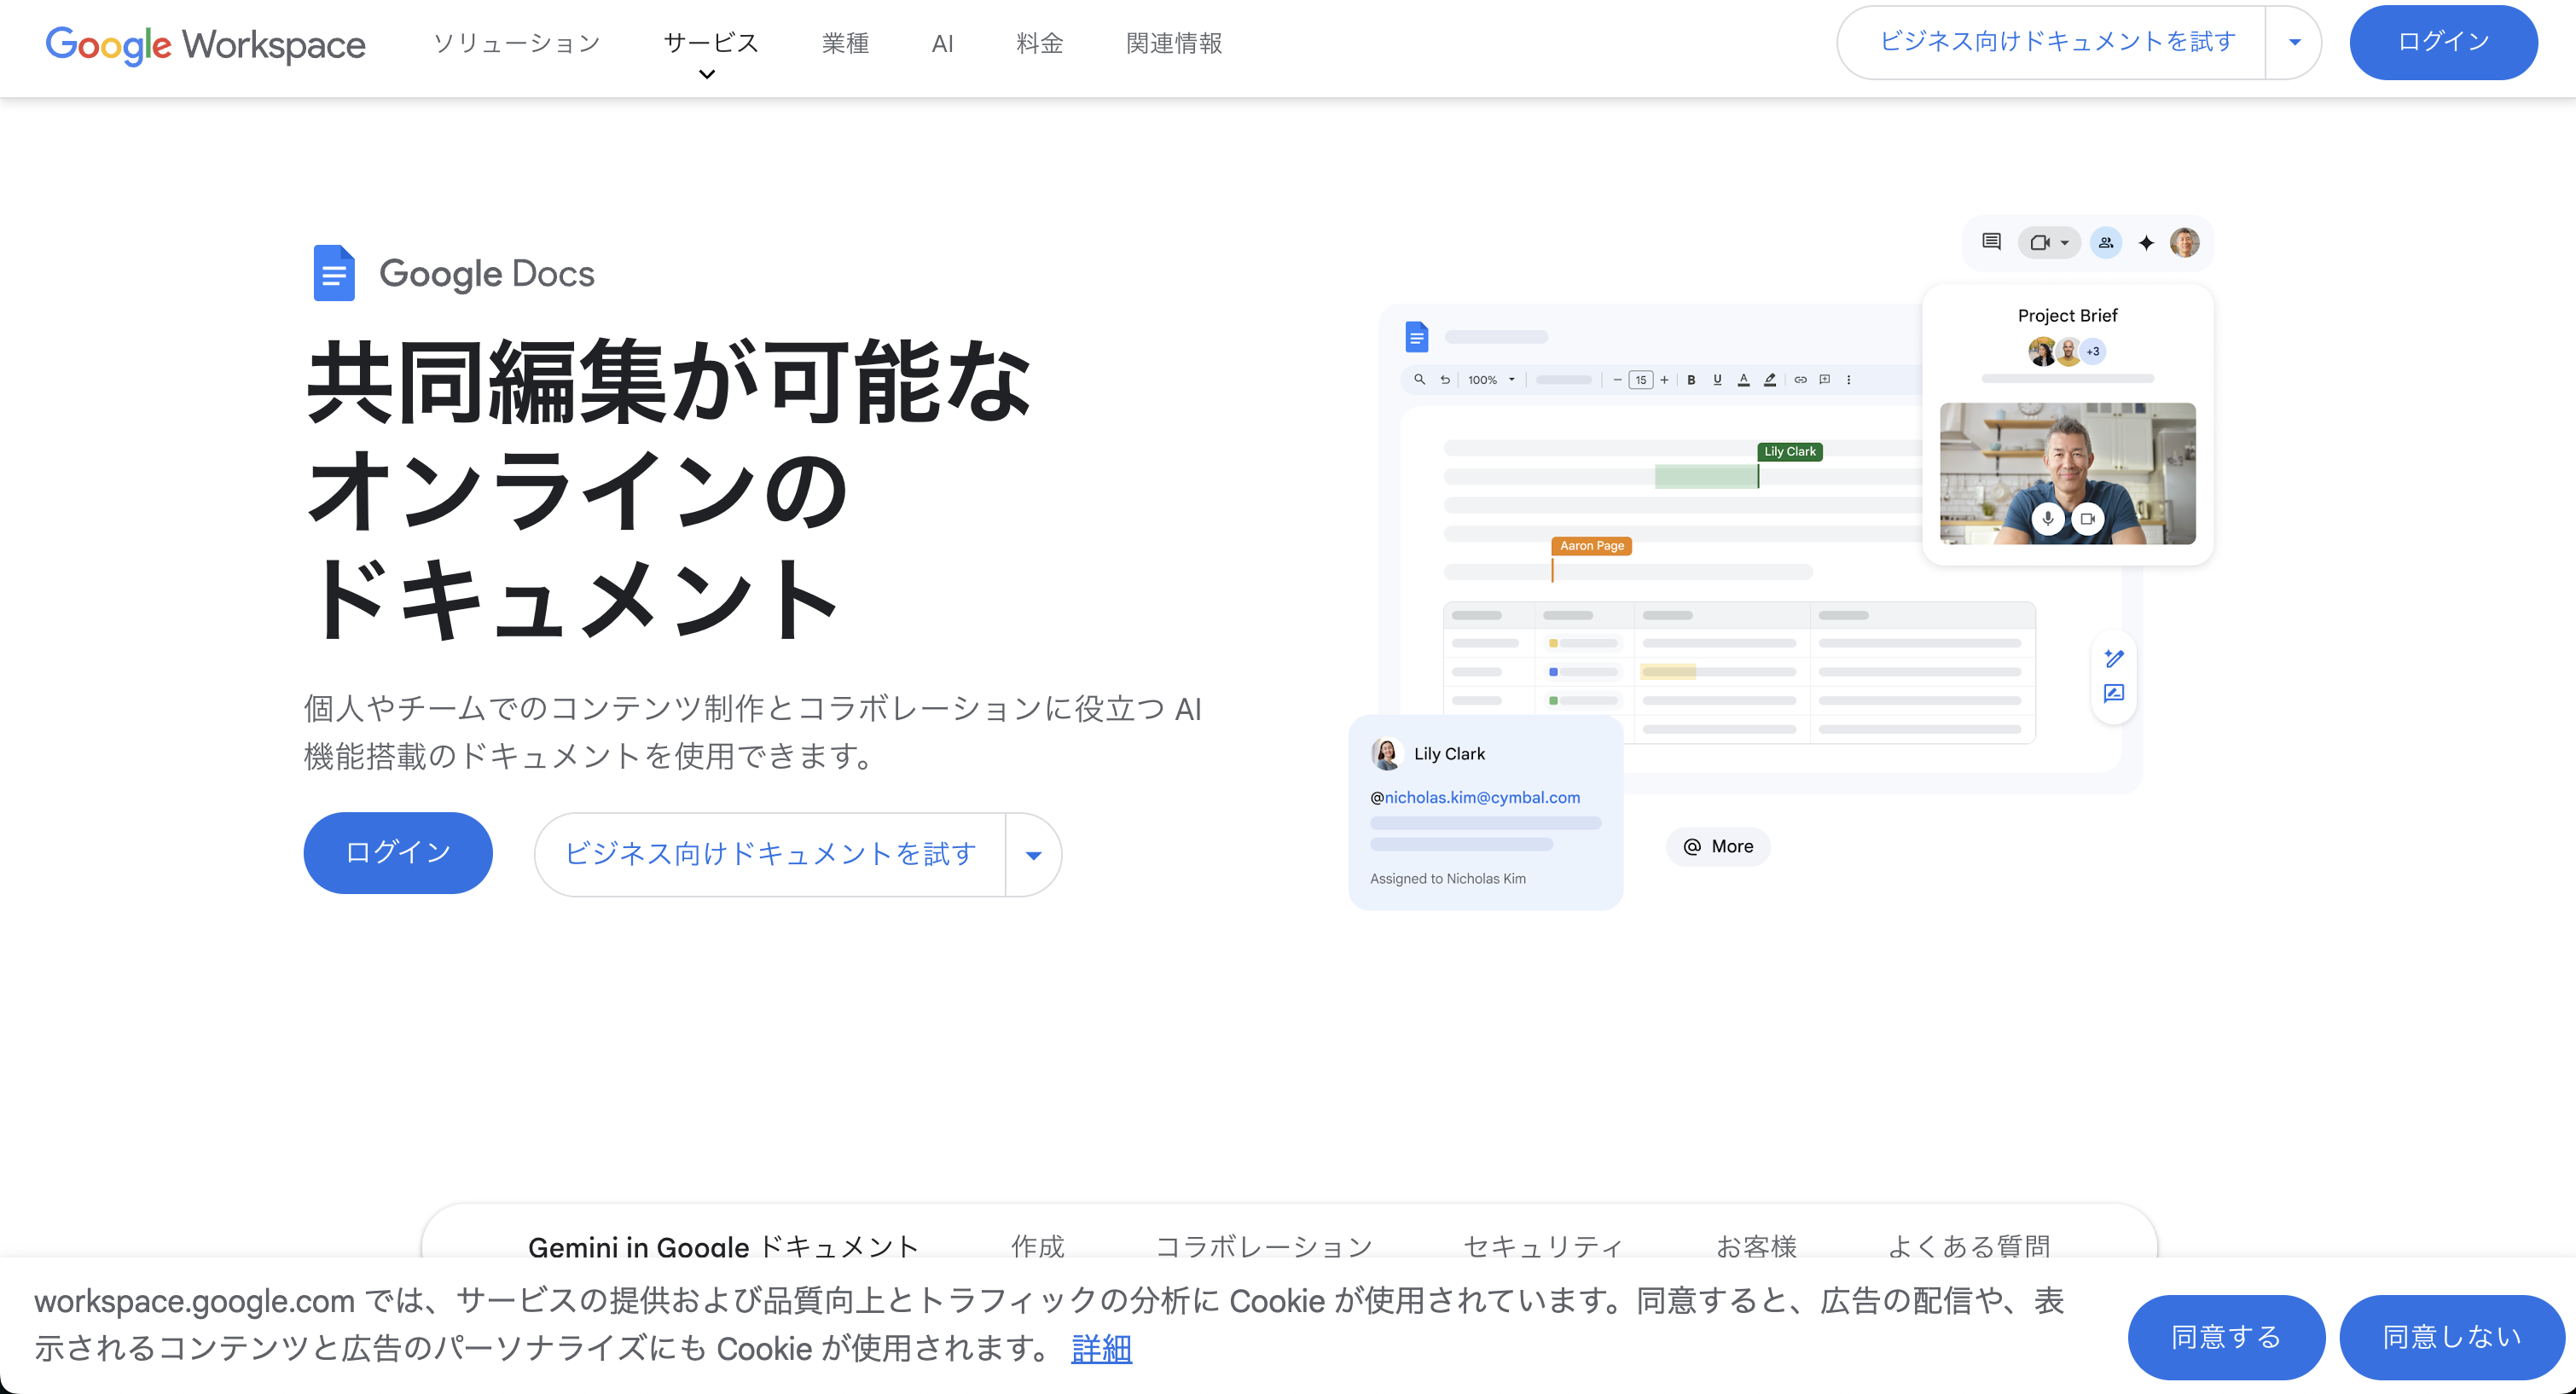The image size is (2576, 1394).
Task: Switch to the セキュリティ tab
Action: pos(1543,1246)
